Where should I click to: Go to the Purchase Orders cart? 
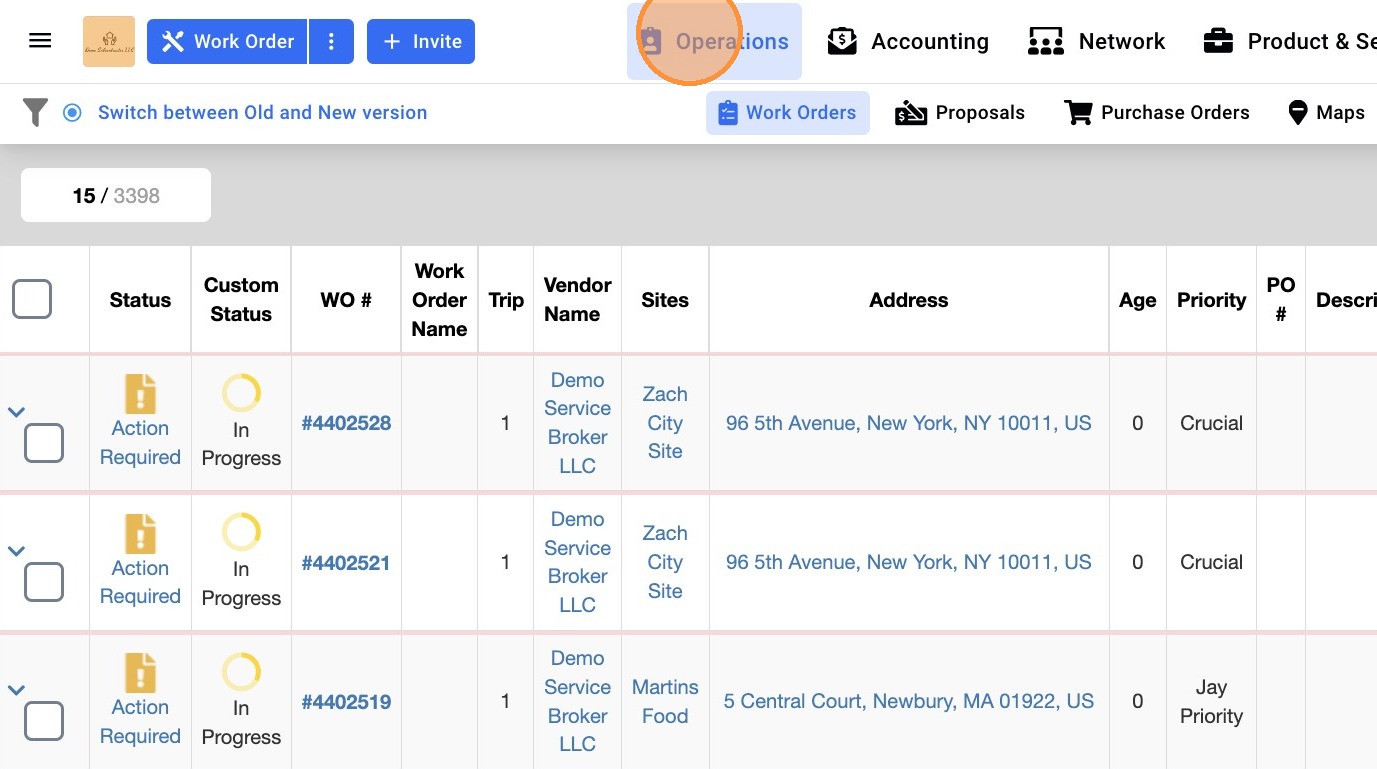[1157, 113]
